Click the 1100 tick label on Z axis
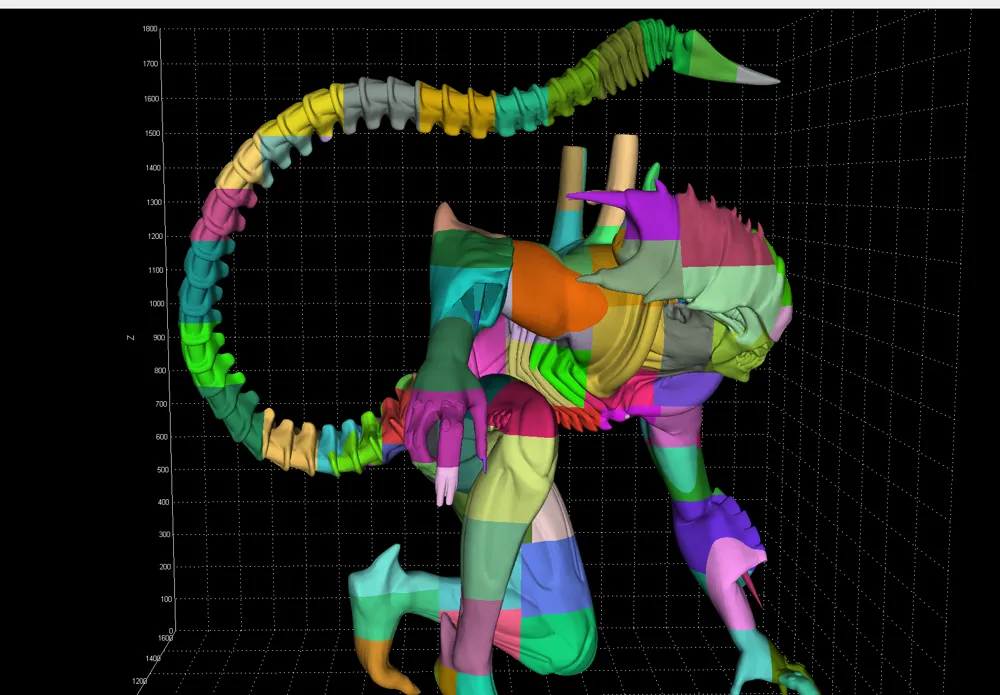 tap(157, 270)
